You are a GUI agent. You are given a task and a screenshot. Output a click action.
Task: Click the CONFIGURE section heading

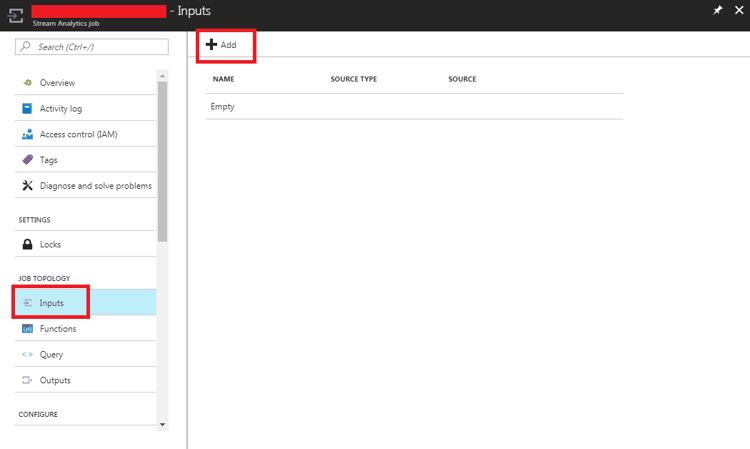point(38,414)
